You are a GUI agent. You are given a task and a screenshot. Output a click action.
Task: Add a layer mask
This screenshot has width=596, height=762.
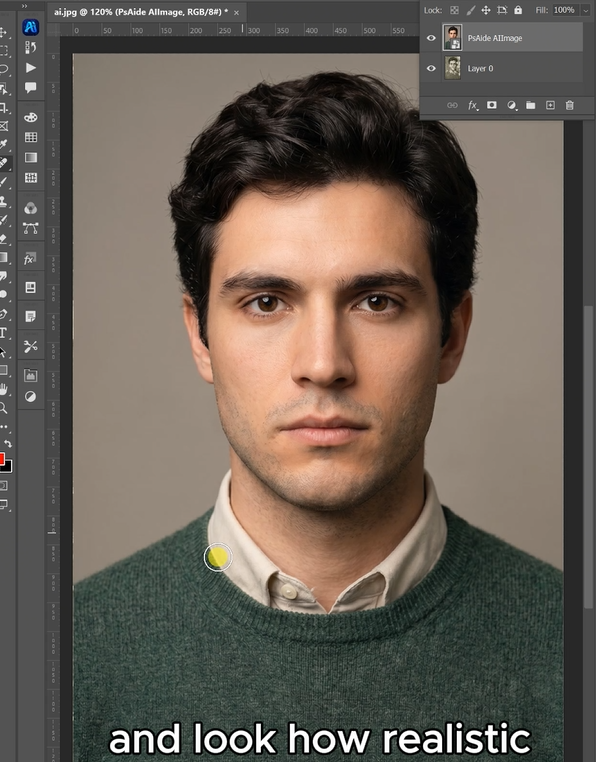point(492,105)
